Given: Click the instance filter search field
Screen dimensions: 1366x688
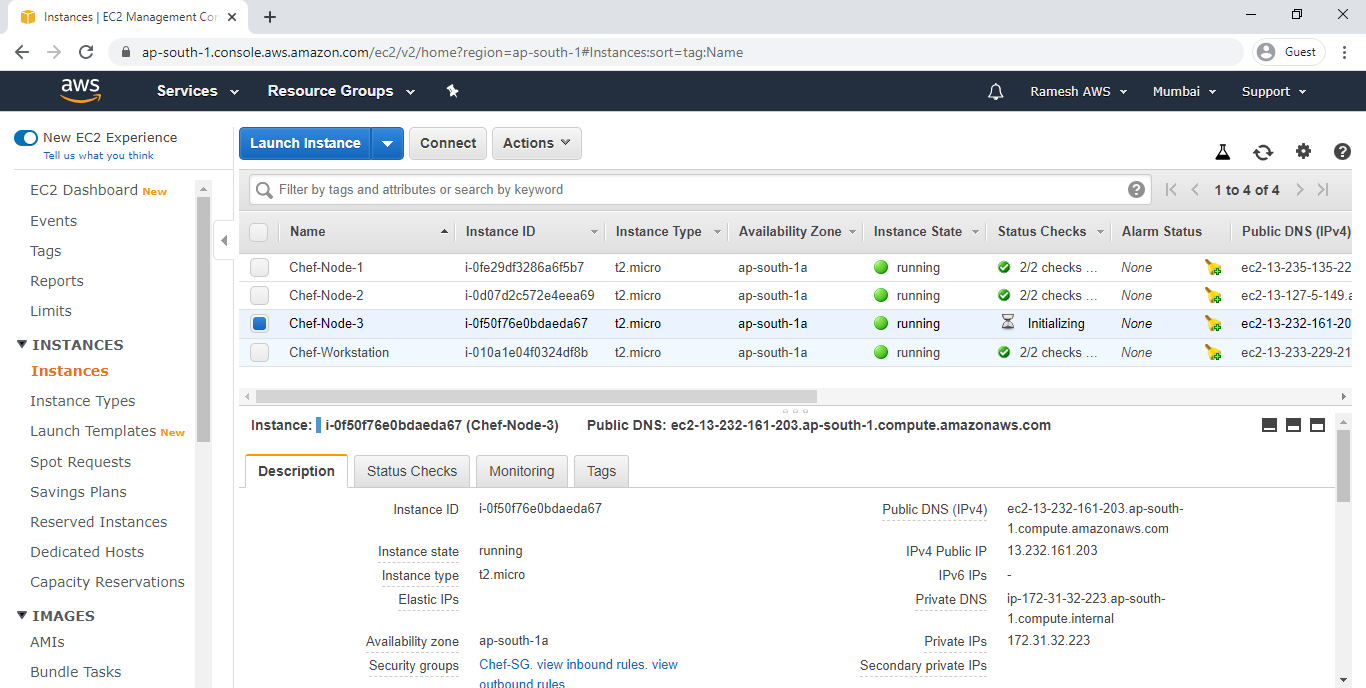Looking at the screenshot, I should coord(698,190).
